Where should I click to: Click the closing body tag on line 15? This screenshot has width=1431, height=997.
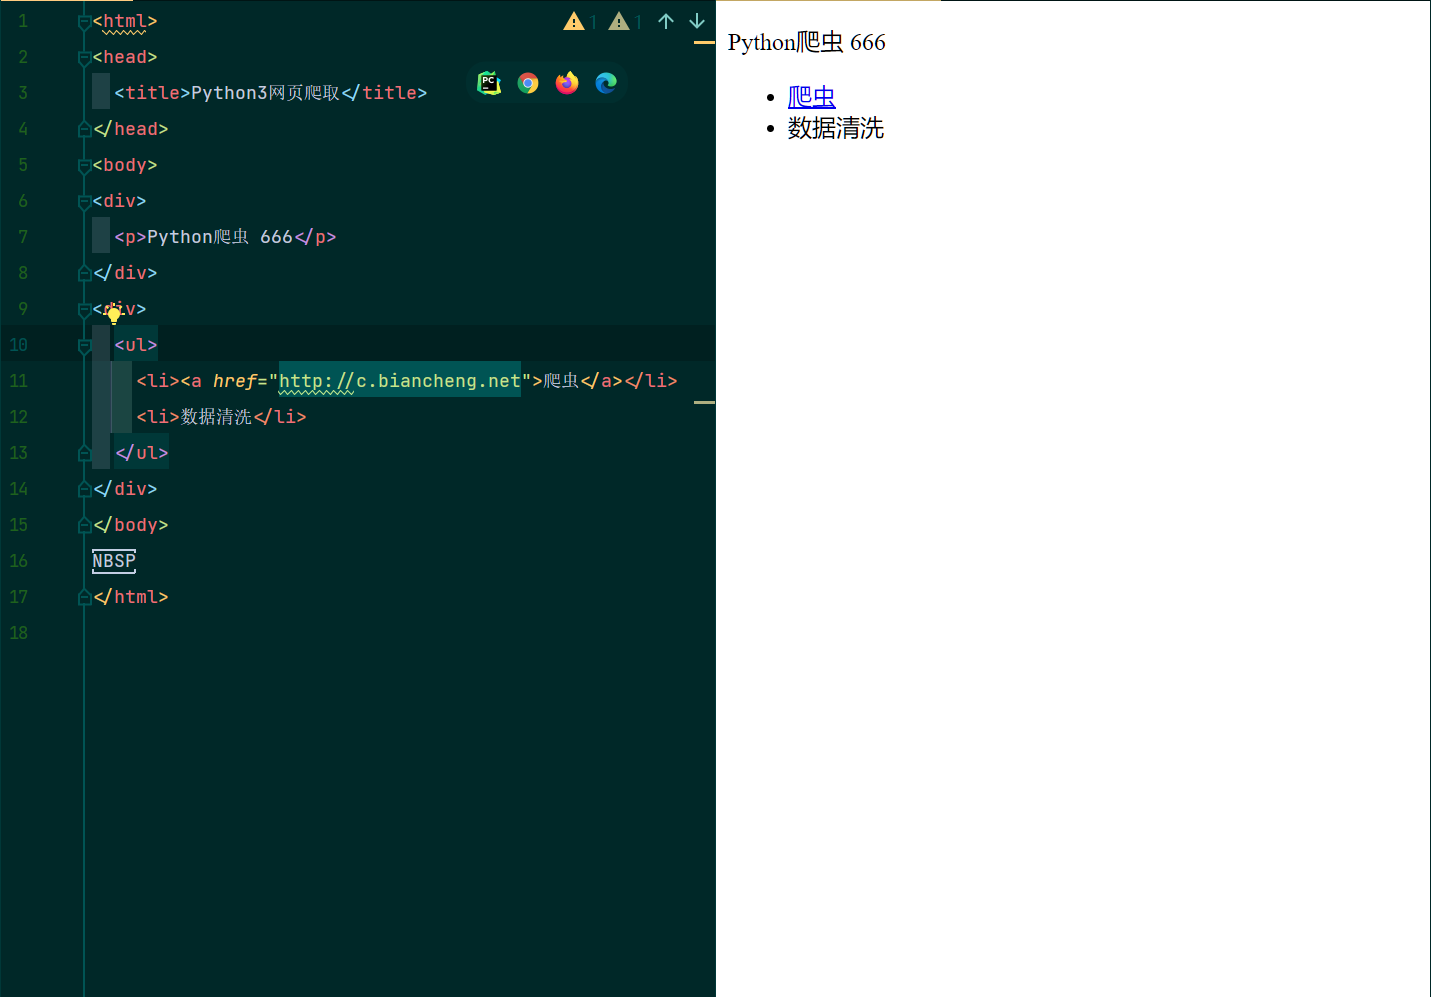[131, 525]
